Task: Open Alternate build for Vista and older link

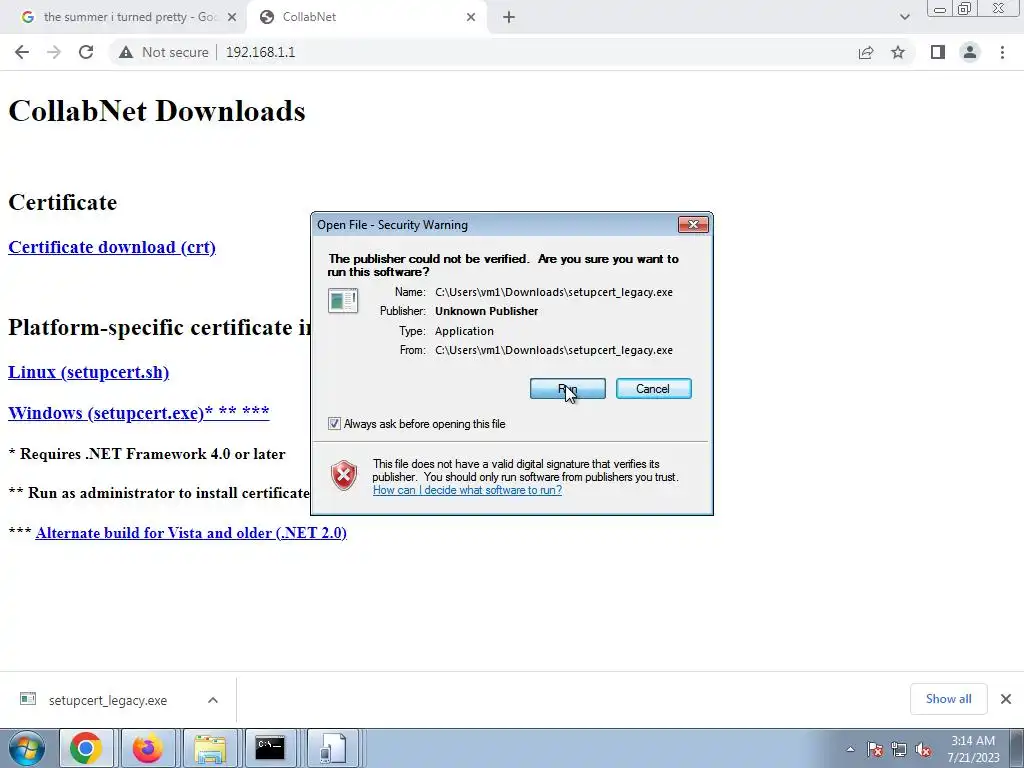Action: (x=191, y=533)
